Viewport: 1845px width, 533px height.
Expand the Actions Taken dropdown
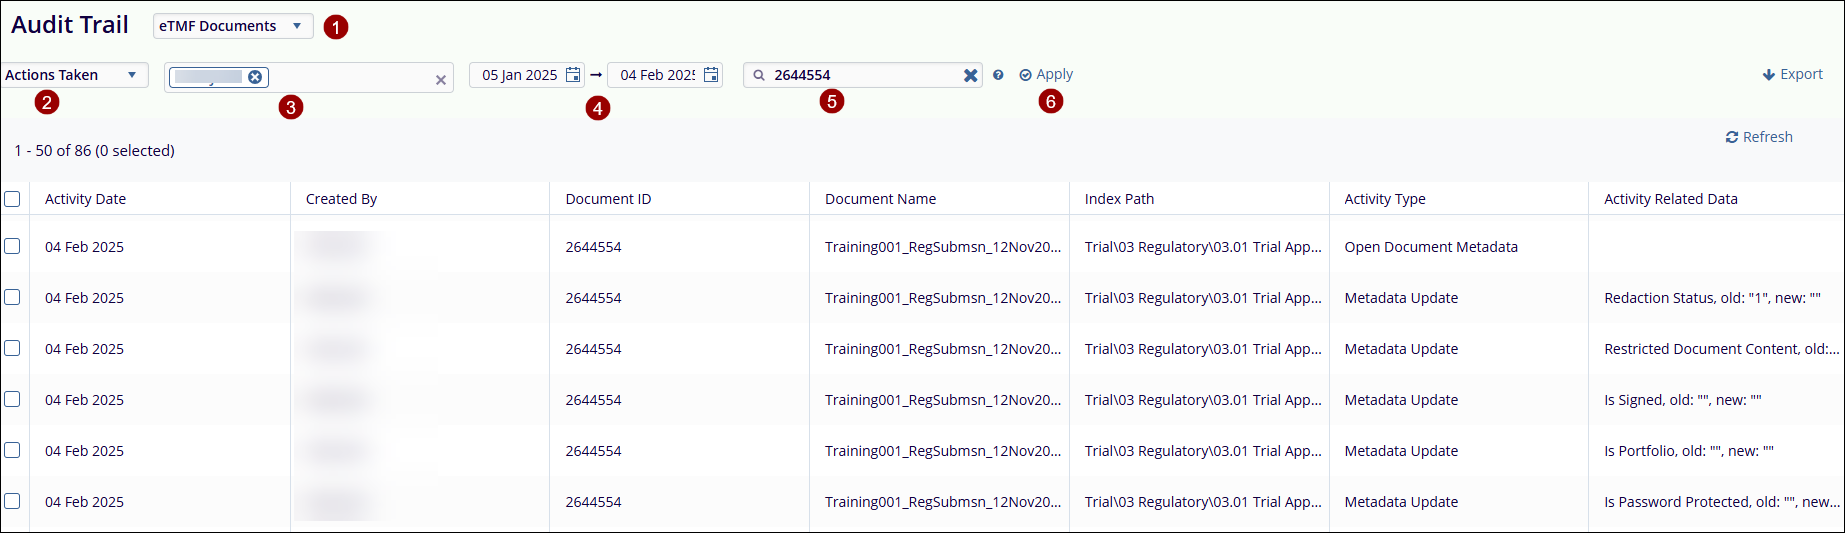click(x=72, y=75)
